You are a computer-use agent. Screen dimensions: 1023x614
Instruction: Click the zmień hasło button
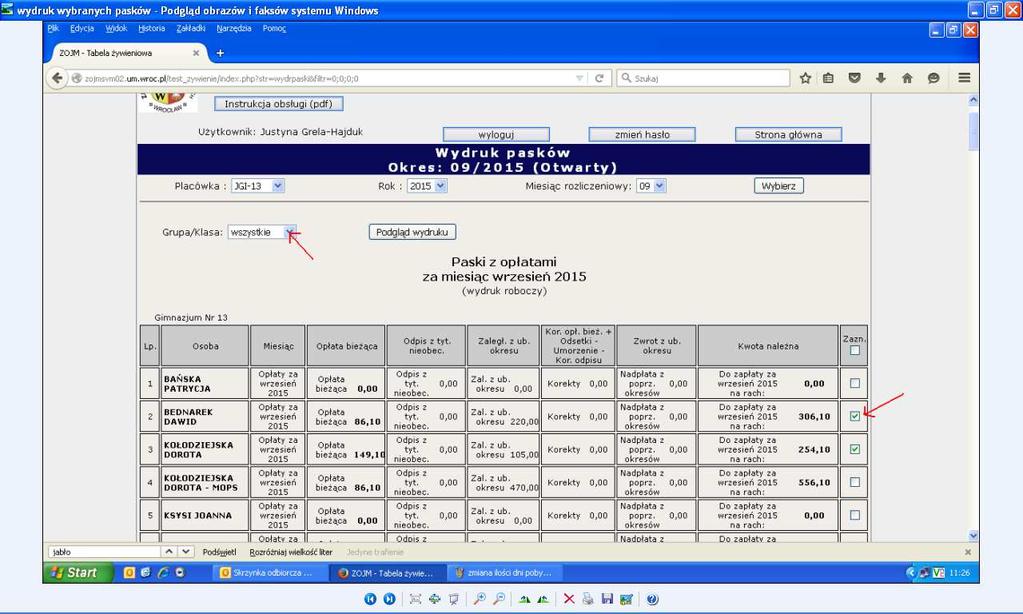(642, 134)
